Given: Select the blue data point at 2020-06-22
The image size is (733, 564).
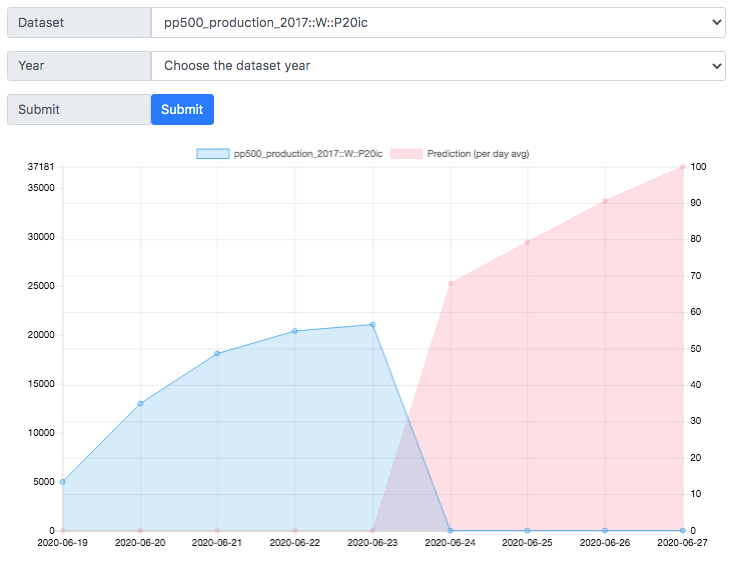Looking at the screenshot, I should click(295, 331).
